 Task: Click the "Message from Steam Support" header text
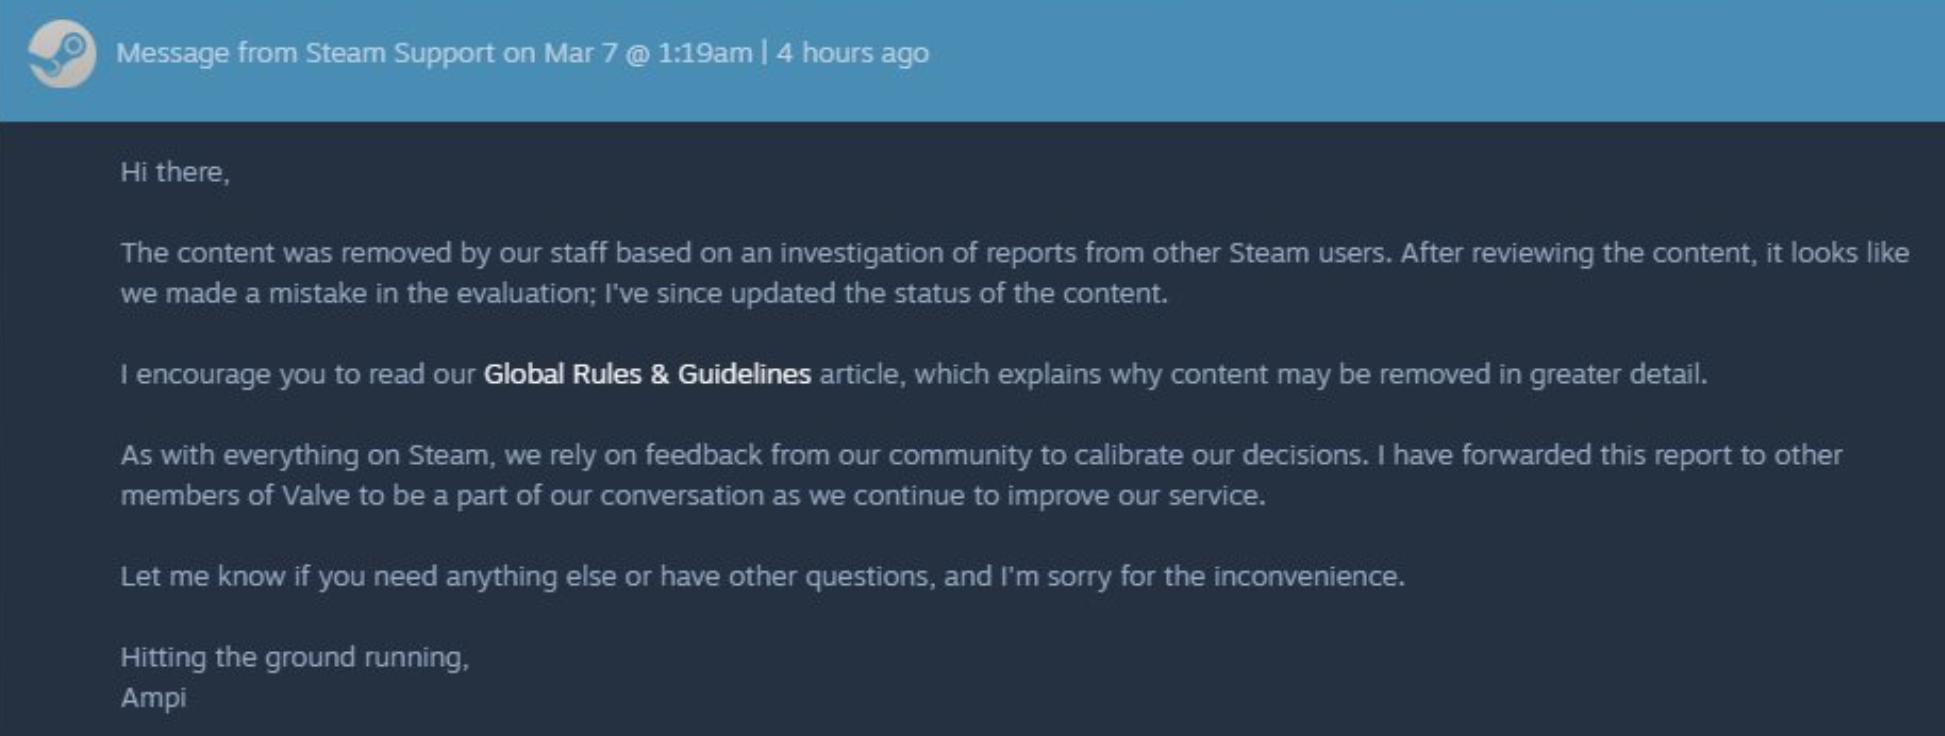pyautogui.click(x=305, y=53)
